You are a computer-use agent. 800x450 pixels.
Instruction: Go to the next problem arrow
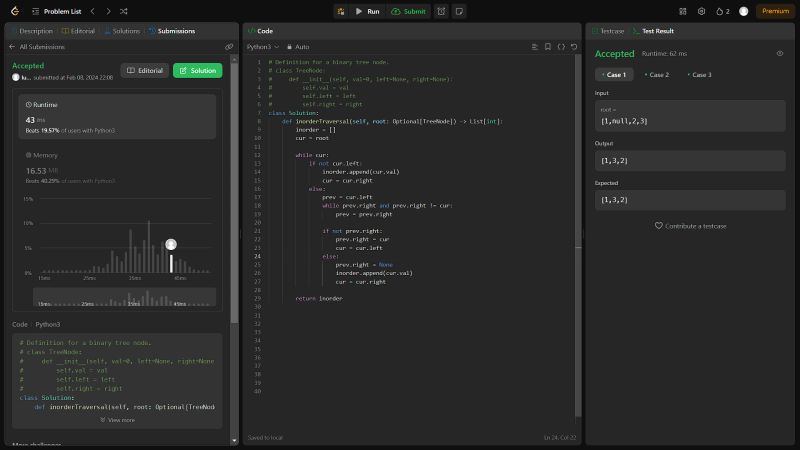[106, 11]
